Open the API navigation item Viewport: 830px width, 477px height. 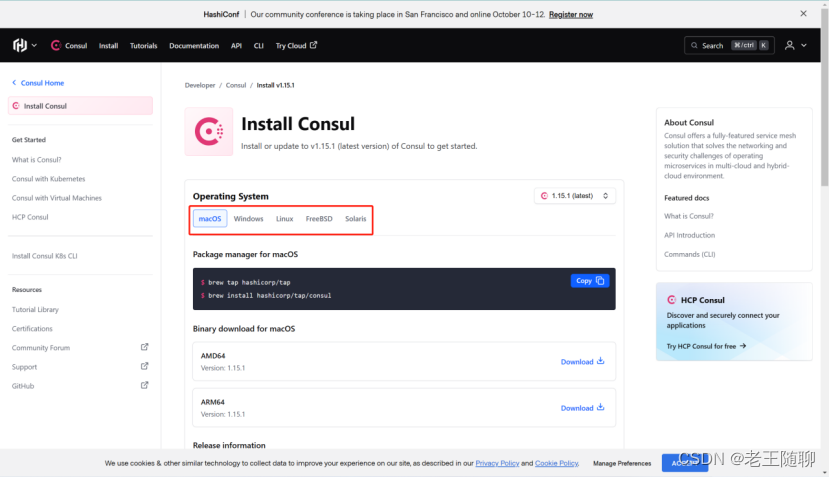[236, 46]
